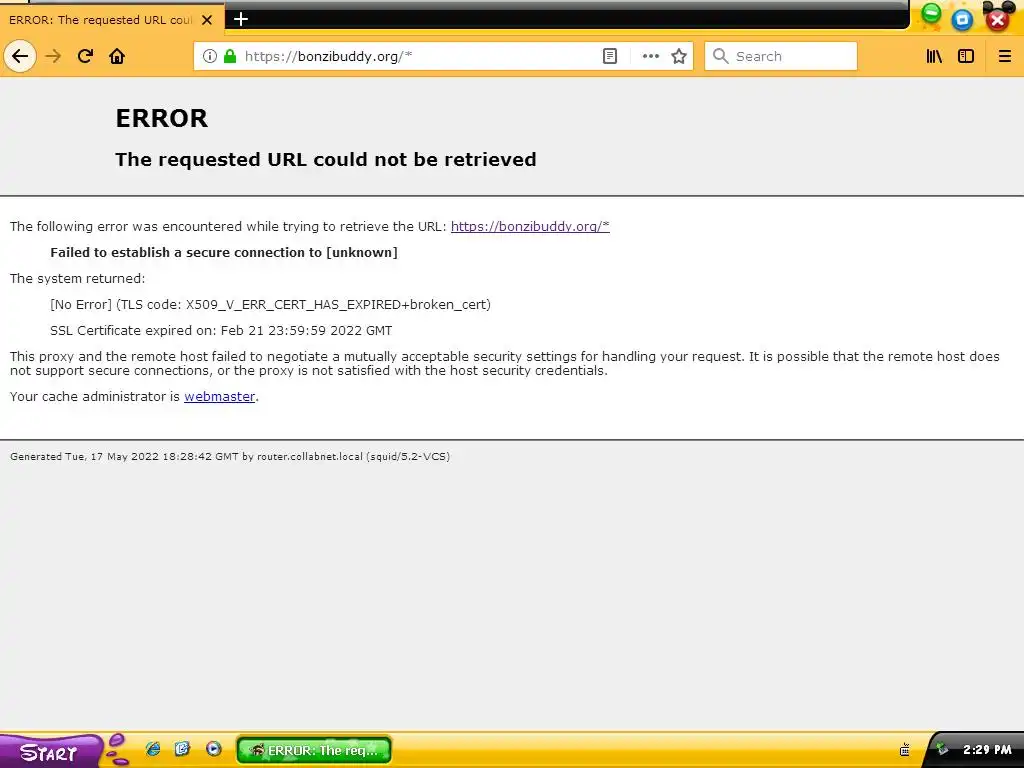
Task: Click the green padlock security icon
Action: tap(230, 56)
